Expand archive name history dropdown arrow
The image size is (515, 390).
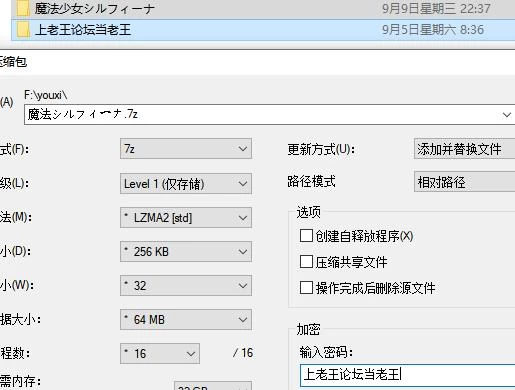[507, 115]
